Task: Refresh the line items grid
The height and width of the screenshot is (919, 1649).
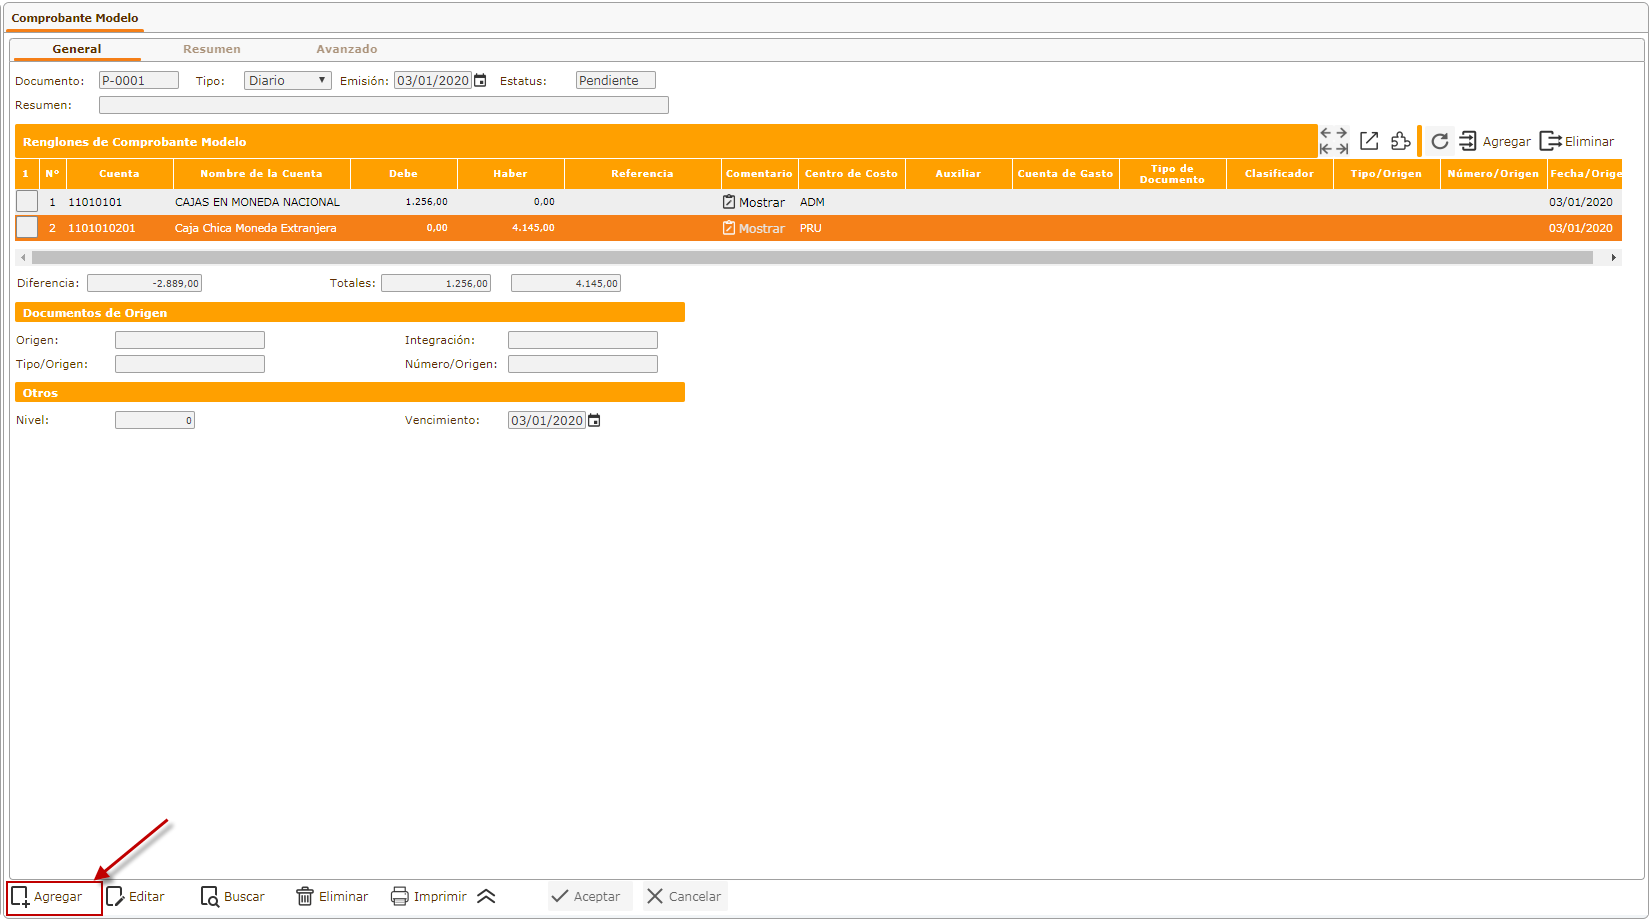Action: (x=1439, y=141)
